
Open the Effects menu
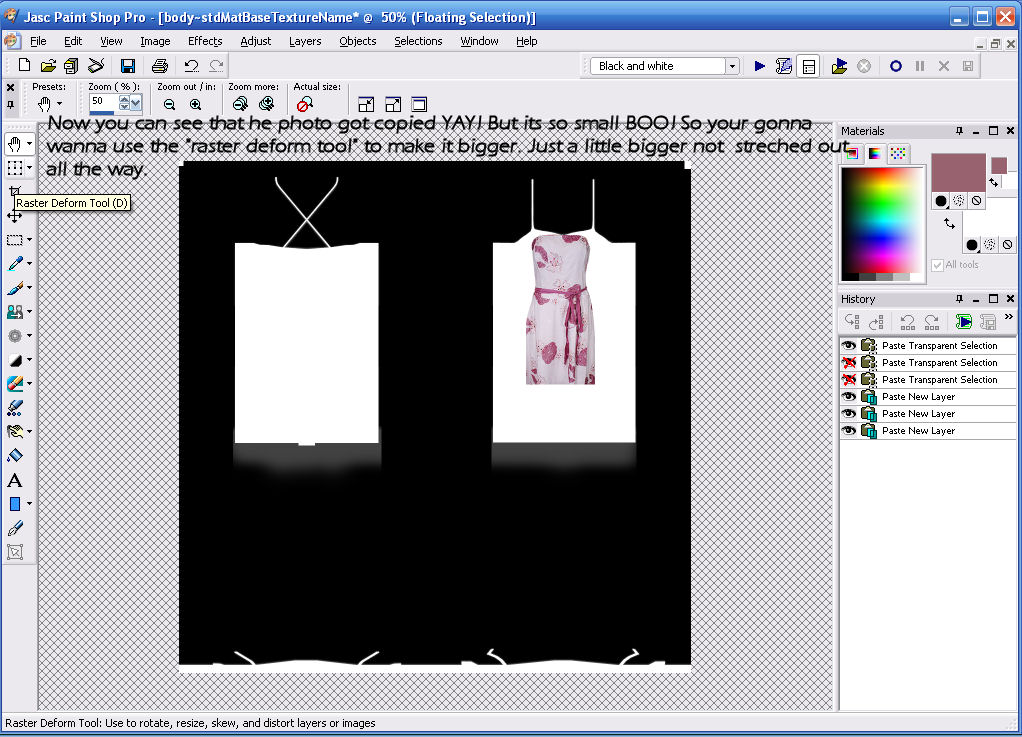pos(205,41)
